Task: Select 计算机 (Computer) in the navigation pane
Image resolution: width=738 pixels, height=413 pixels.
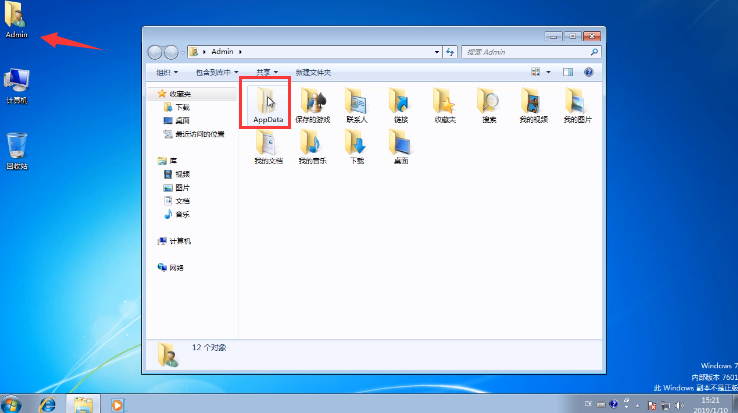Action: [180, 241]
